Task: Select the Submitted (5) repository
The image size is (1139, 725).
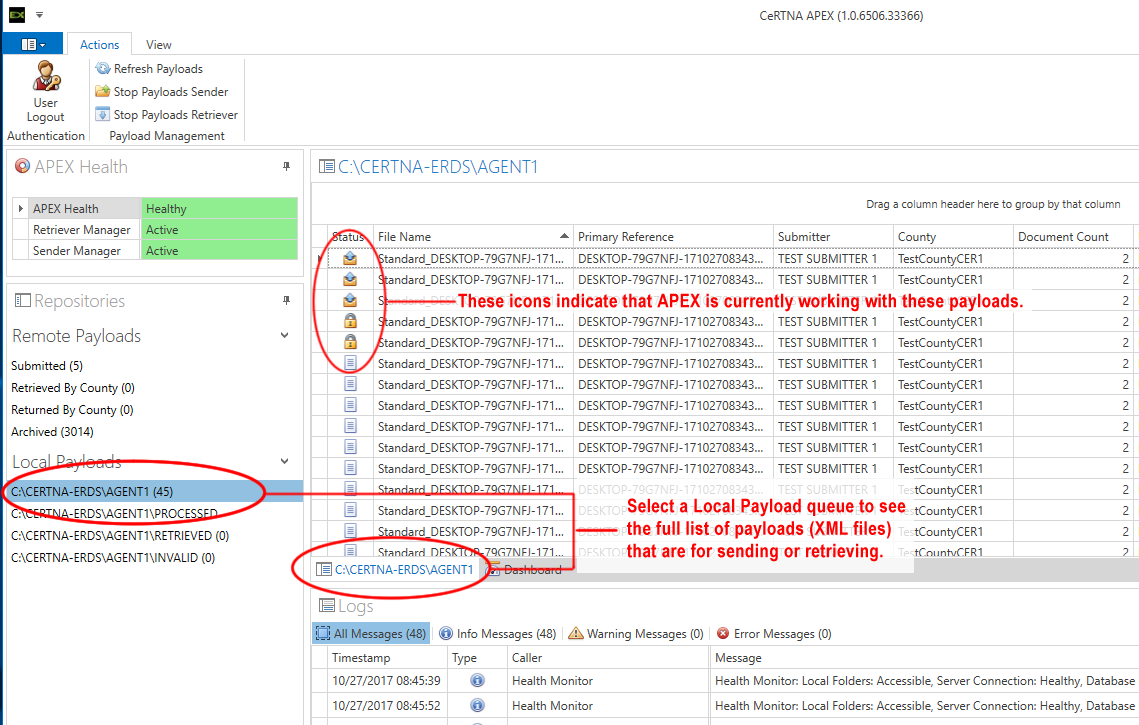Action: click(x=47, y=366)
